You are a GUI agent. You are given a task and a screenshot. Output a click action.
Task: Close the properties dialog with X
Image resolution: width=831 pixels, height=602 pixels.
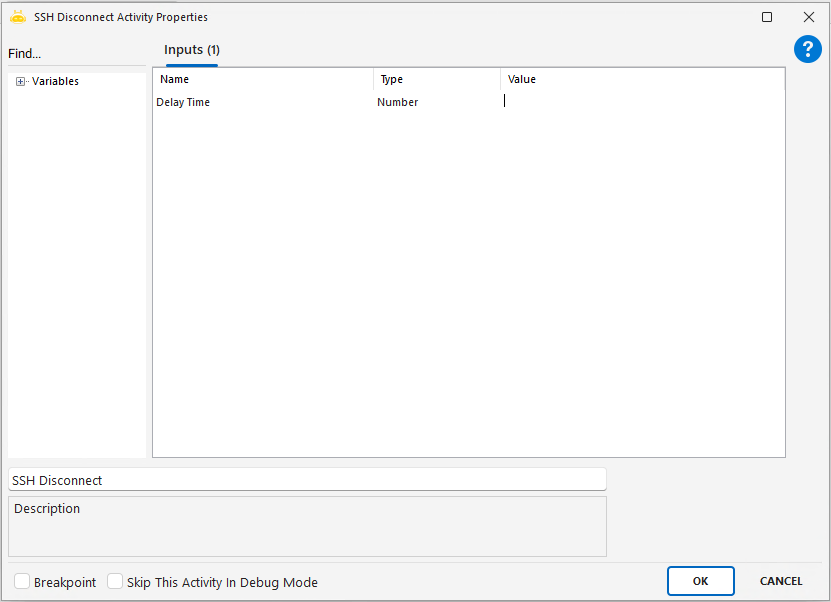coord(809,17)
